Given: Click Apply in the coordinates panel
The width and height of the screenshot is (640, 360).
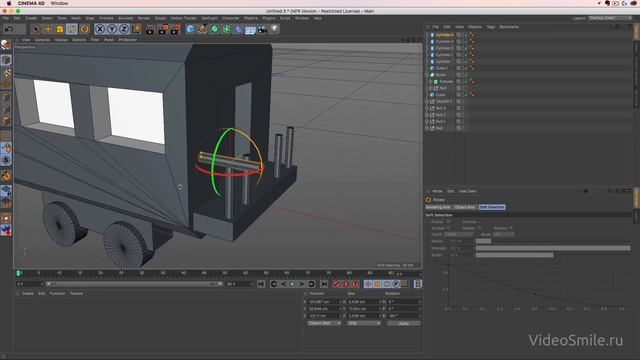Looking at the screenshot, I should [x=404, y=323].
